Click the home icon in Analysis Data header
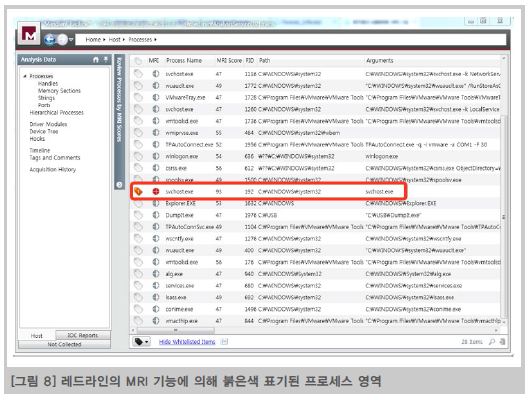The image size is (529, 400). click(x=96, y=60)
